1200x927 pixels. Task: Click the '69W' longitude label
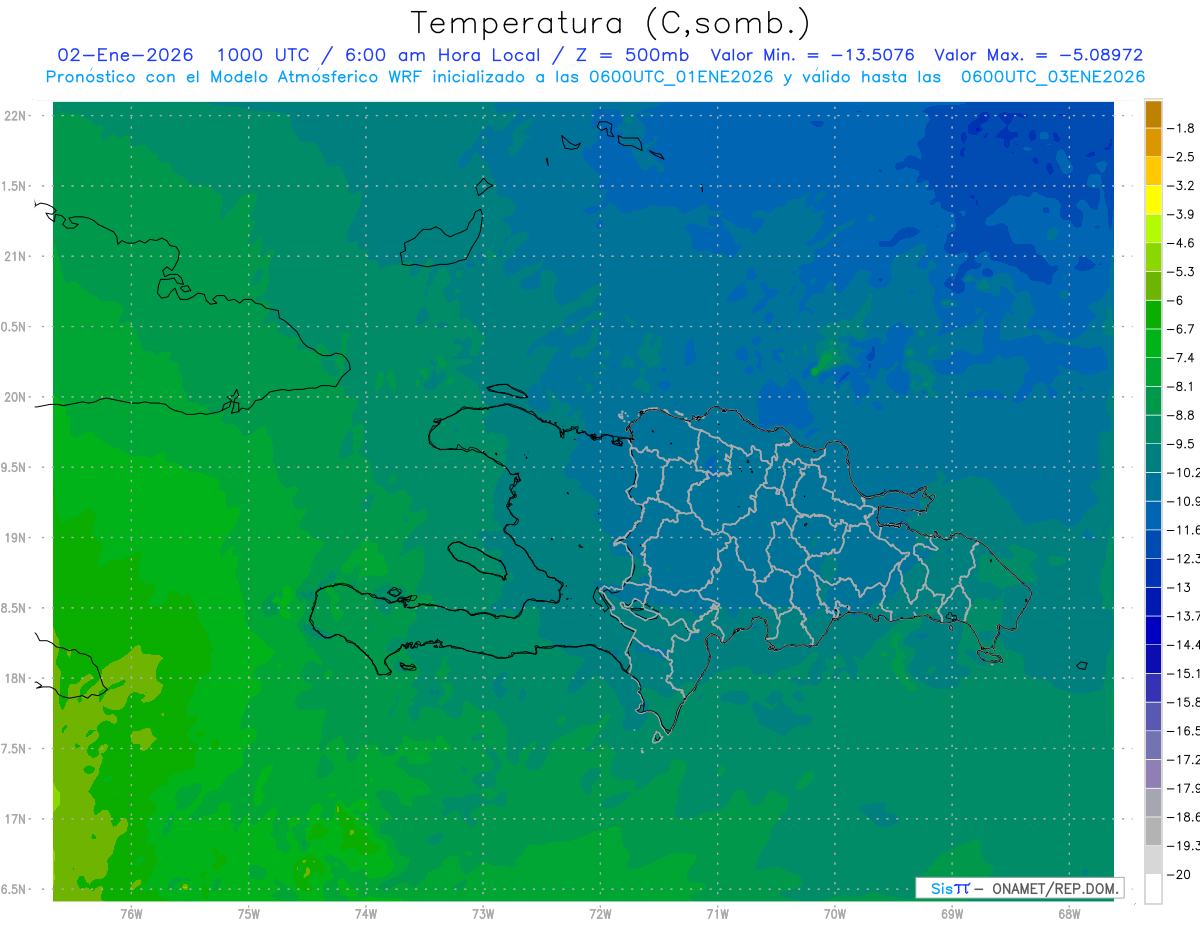pos(952,913)
